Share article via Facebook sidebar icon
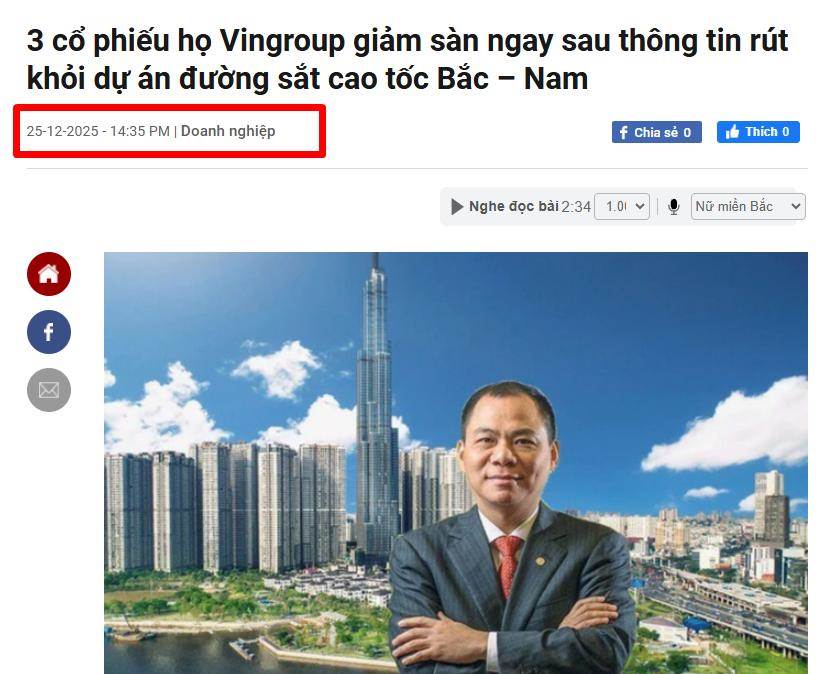Viewport: 828px width, 674px height. pyautogui.click(x=49, y=332)
